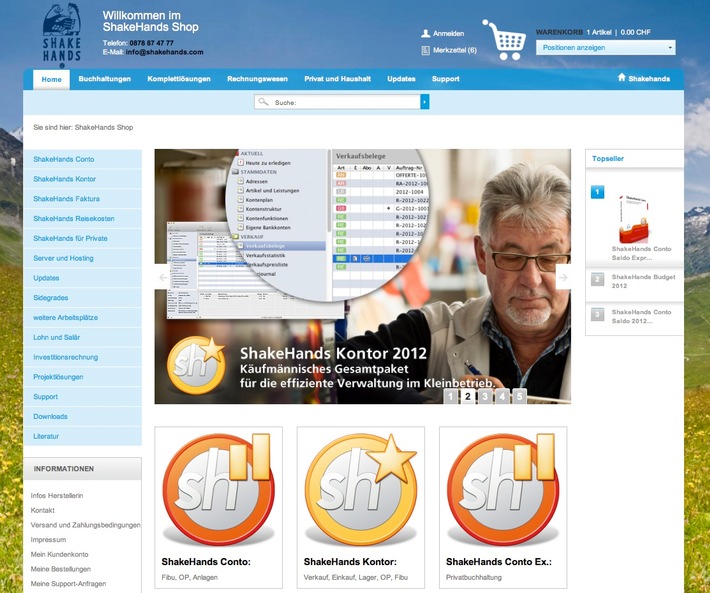This screenshot has height=593, width=710.
Task: Click the topseller rank 1 badge
Action: coord(597,192)
